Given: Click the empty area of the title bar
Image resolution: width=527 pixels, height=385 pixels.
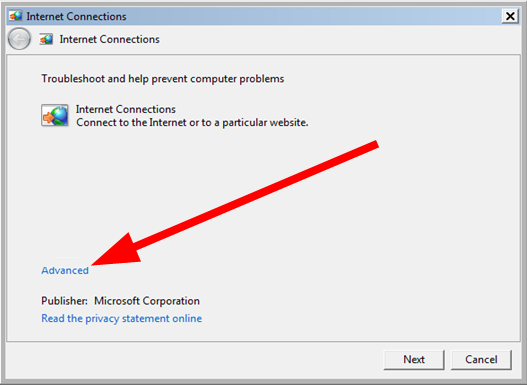Looking at the screenshot, I should (313, 16).
